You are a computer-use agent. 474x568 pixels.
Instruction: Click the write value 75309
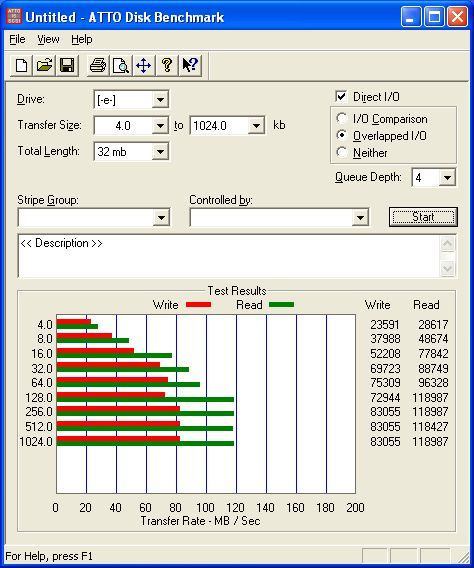(x=385, y=383)
